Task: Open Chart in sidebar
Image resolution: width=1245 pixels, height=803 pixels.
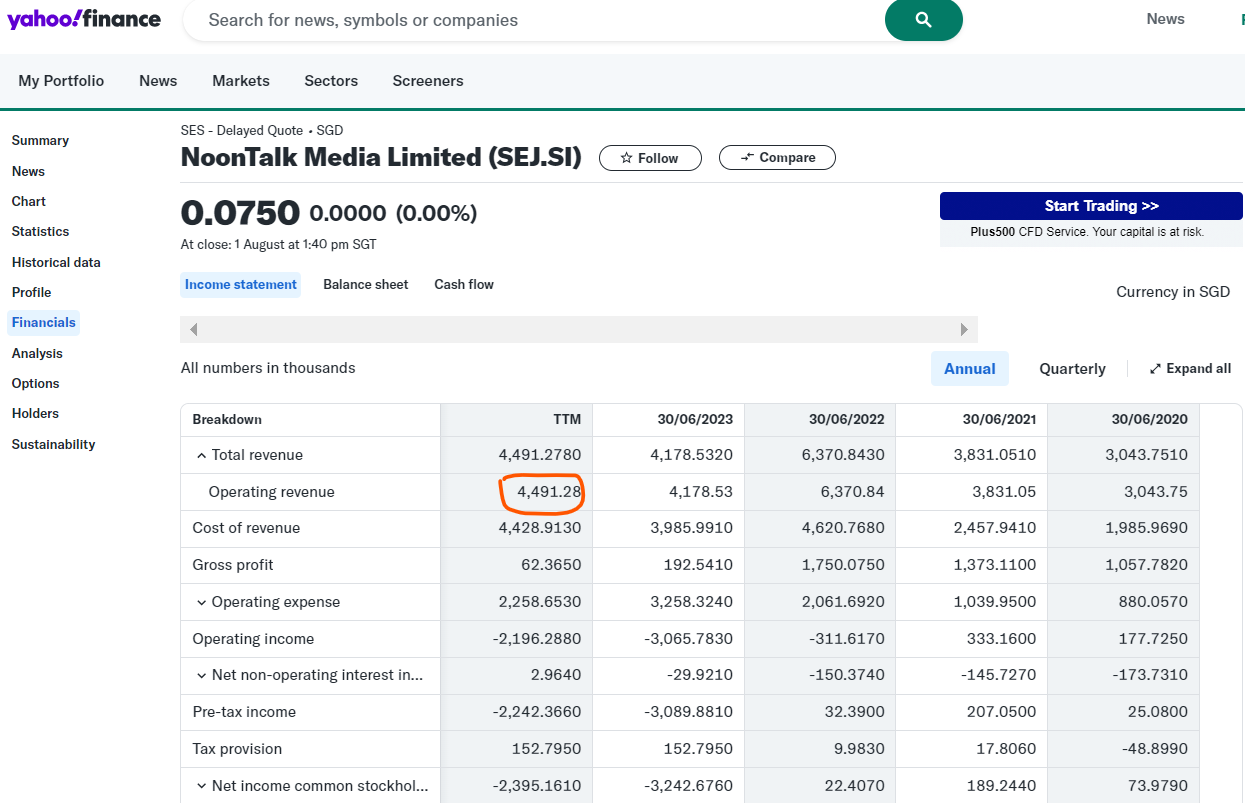Action: [29, 201]
